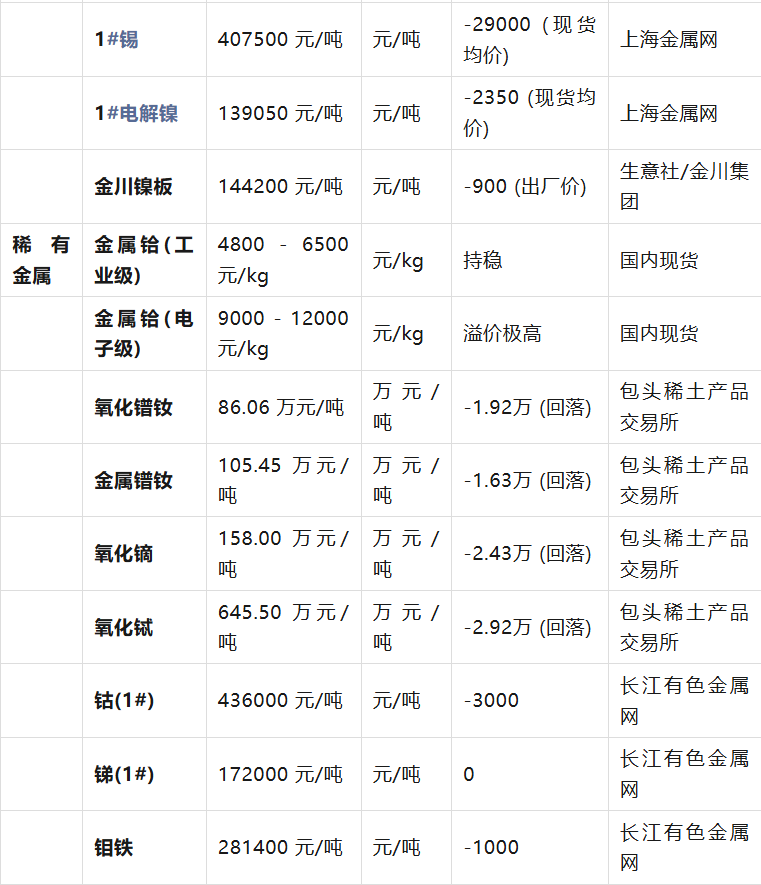Select the 金属铪(工业级) name cell
This screenshot has width=761, height=885.
tap(144, 260)
